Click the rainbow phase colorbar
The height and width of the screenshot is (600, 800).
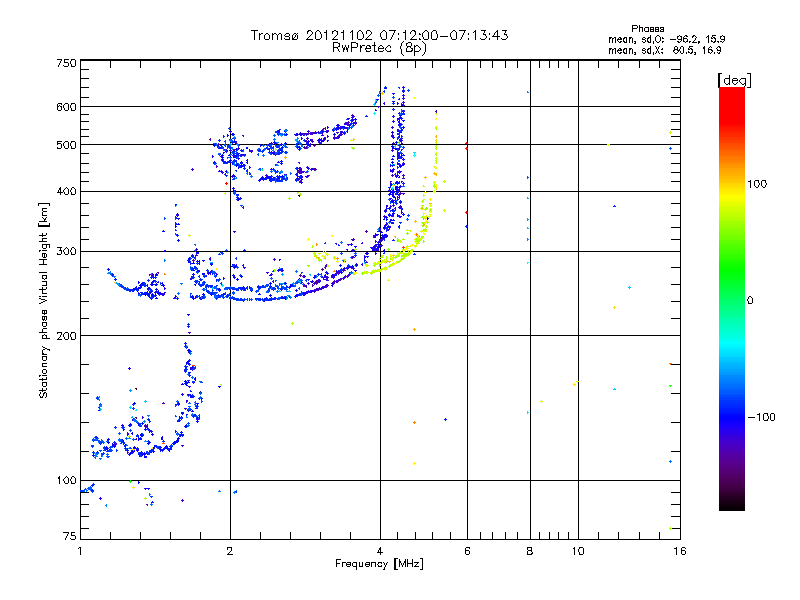point(732,298)
